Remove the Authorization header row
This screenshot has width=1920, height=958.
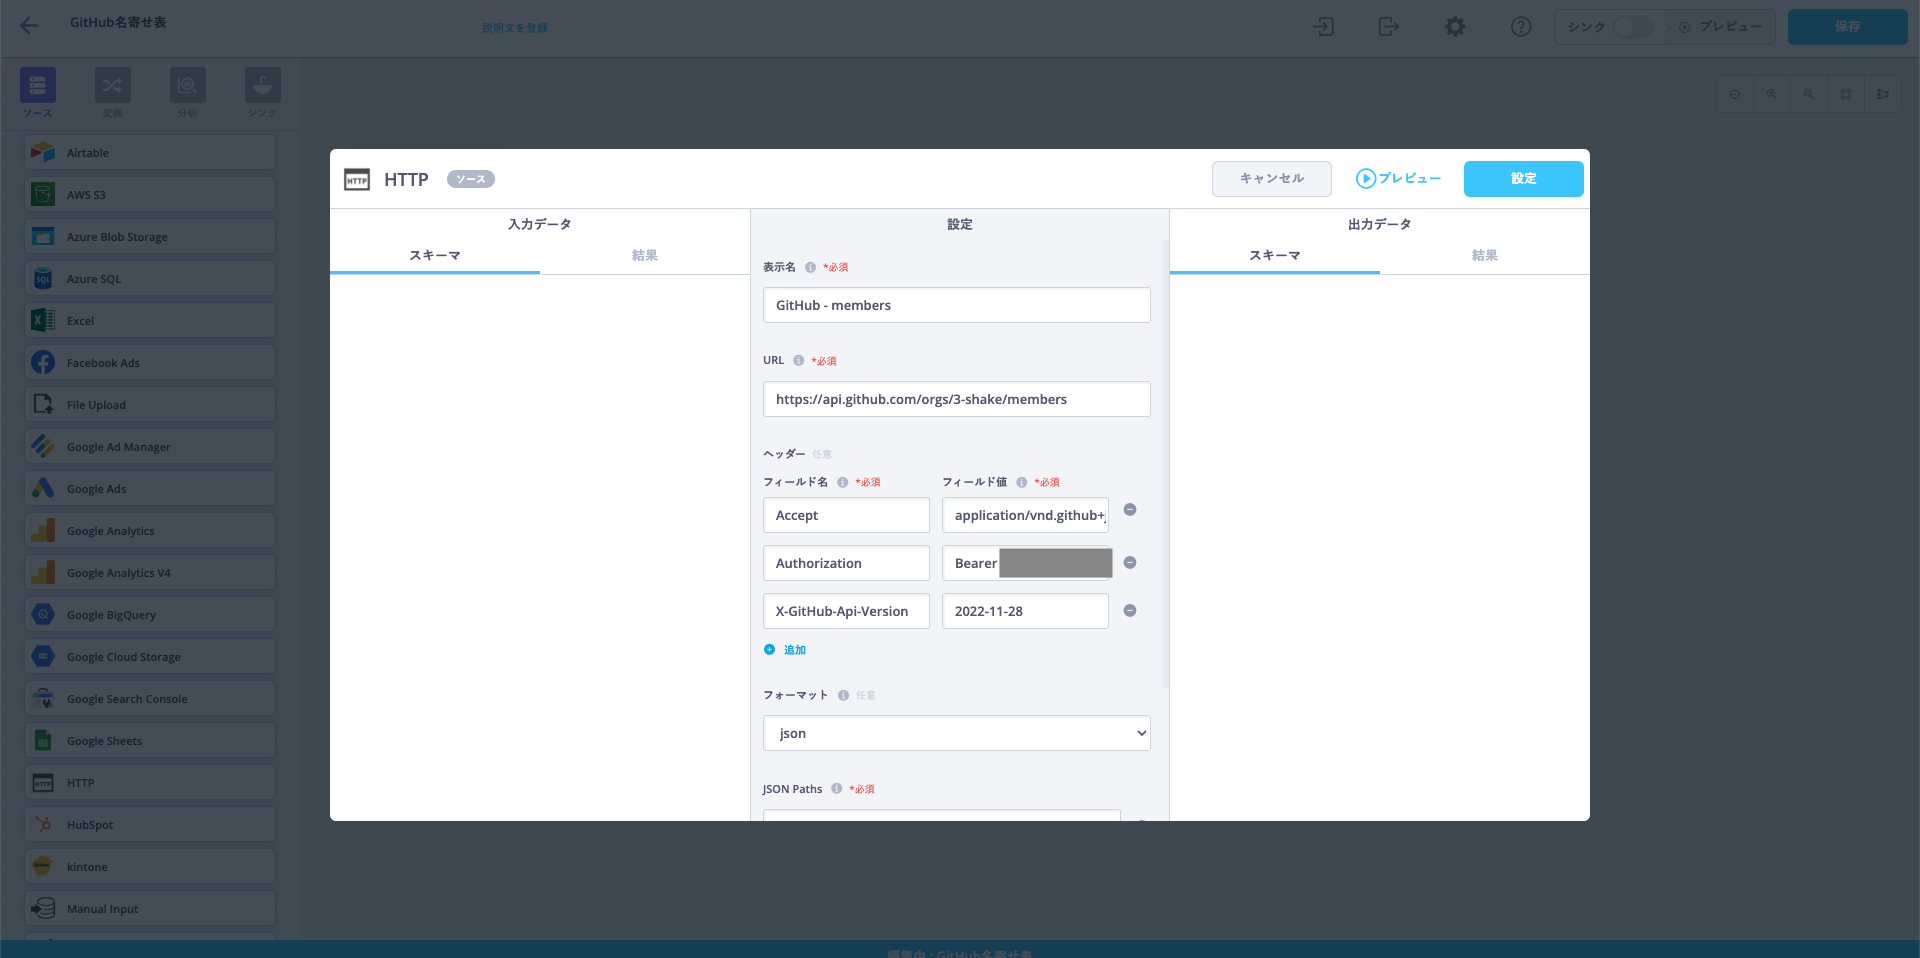tap(1130, 563)
